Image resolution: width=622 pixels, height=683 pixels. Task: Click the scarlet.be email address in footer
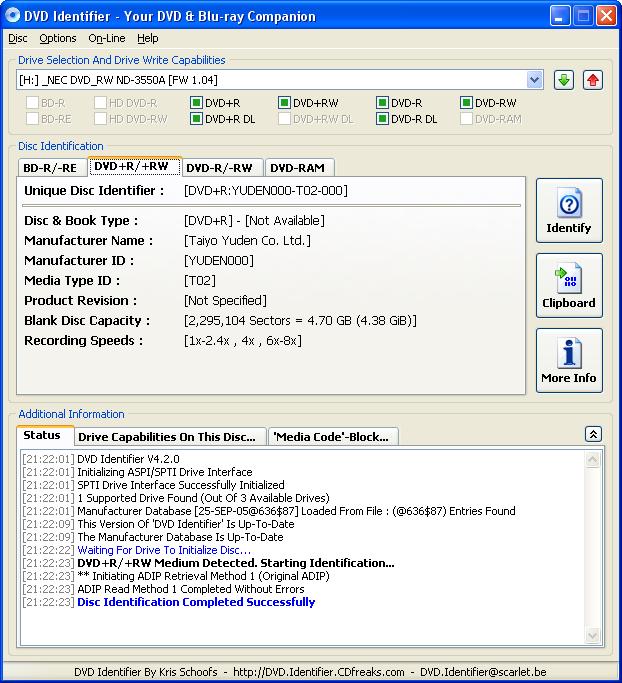pos(483,672)
